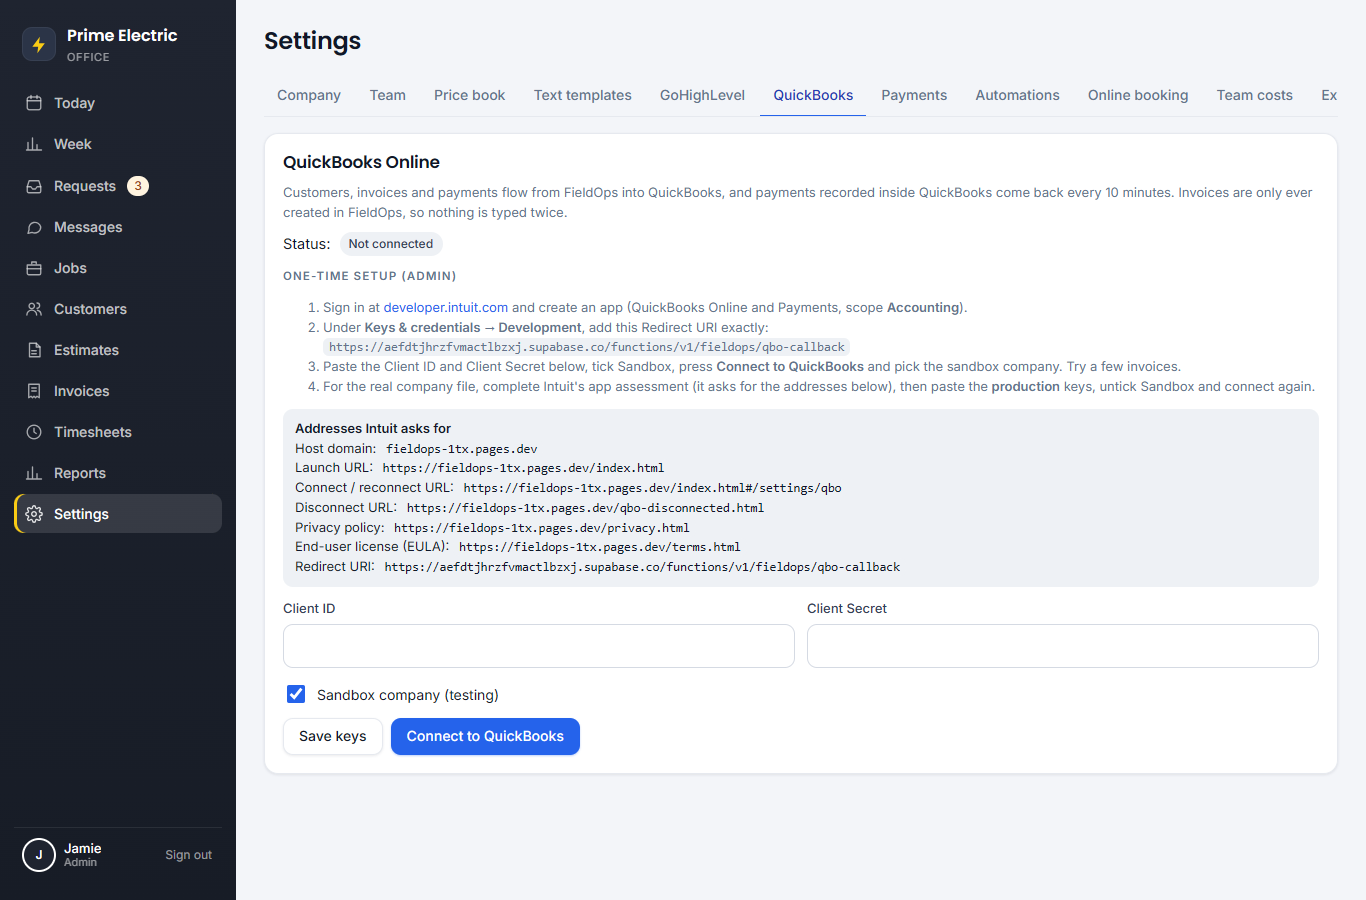Click the Requests inbox icon
This screenshot has height=900, width=1366.
34,186
